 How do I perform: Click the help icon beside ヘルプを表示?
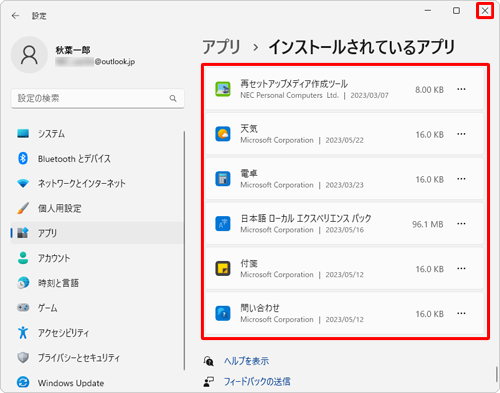click(209, 361)
